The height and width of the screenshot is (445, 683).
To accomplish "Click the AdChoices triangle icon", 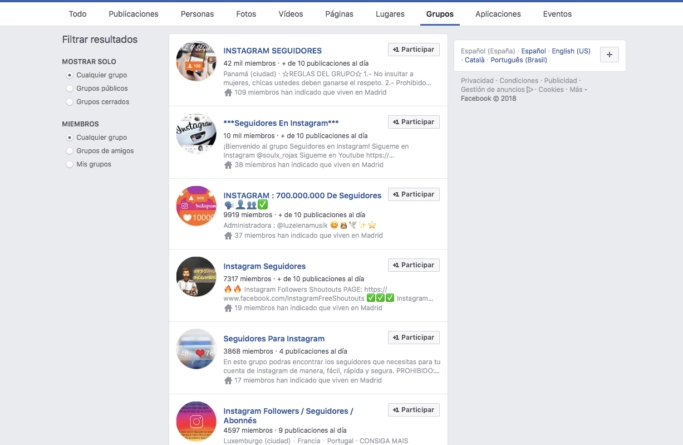I will [x=530, y=90].
